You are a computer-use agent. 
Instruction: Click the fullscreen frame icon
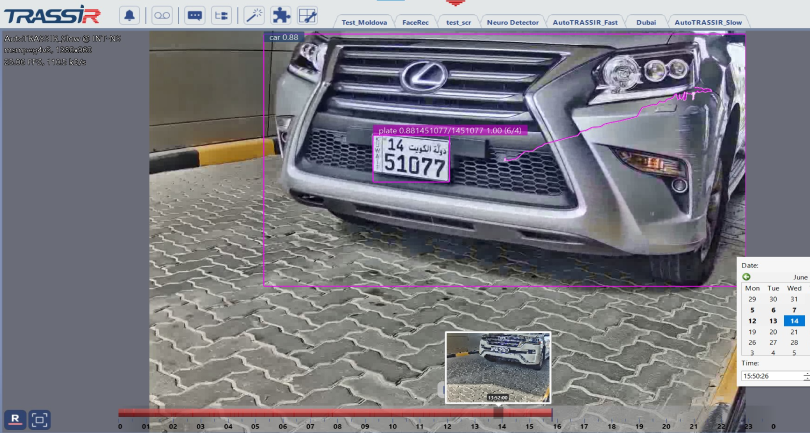(x=40, y=419)
